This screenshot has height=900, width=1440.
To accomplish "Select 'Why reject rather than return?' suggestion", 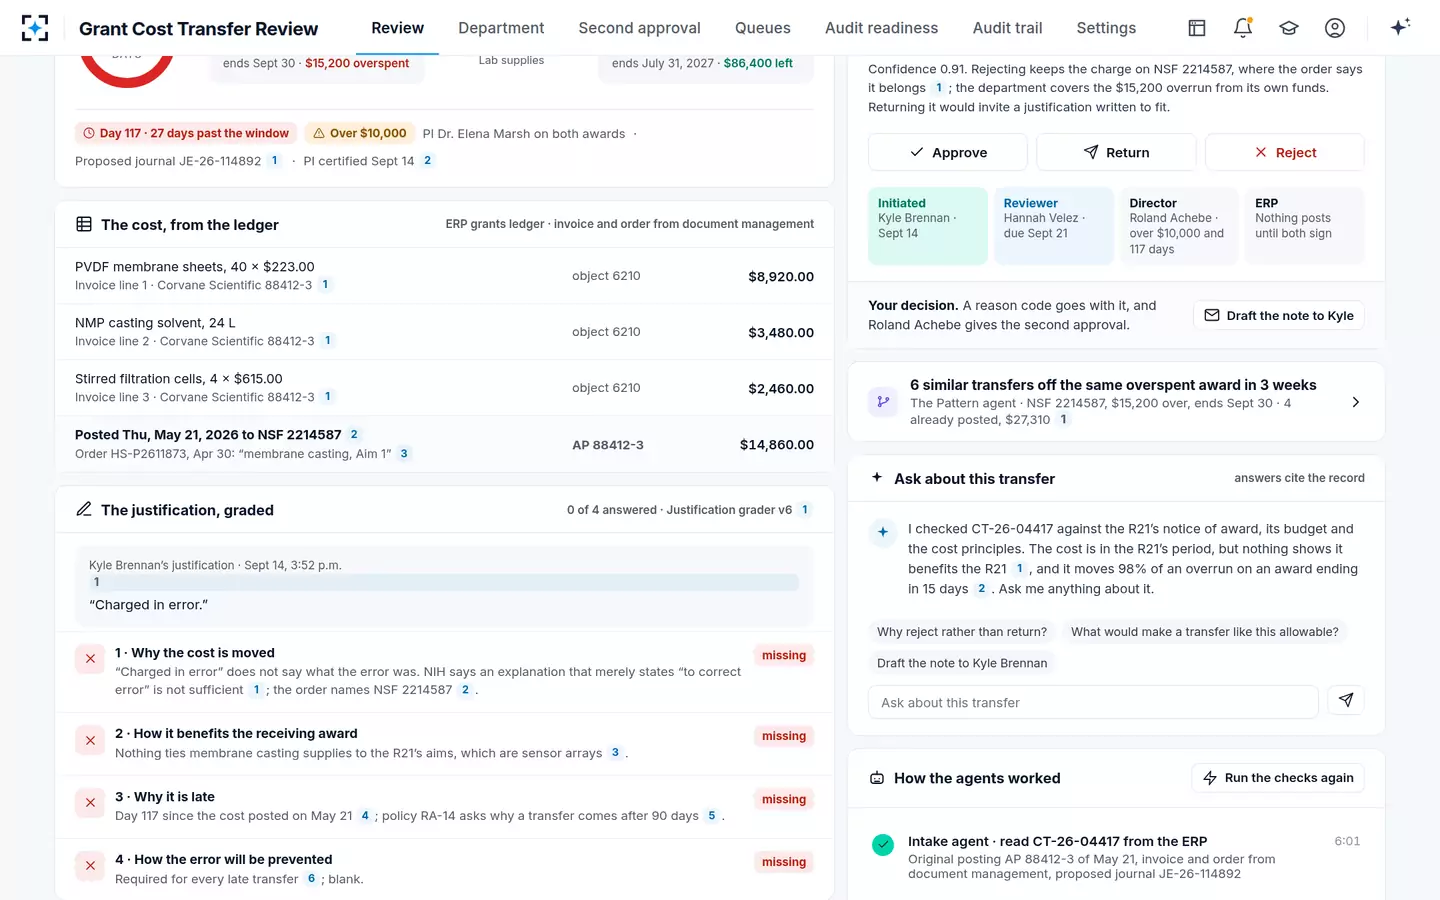I will pyautogui.click(x=962, y=632).
